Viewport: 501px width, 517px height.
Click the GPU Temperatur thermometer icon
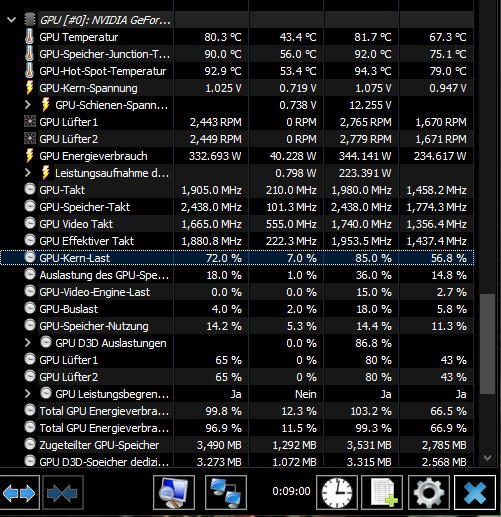(x=29, y=37)
